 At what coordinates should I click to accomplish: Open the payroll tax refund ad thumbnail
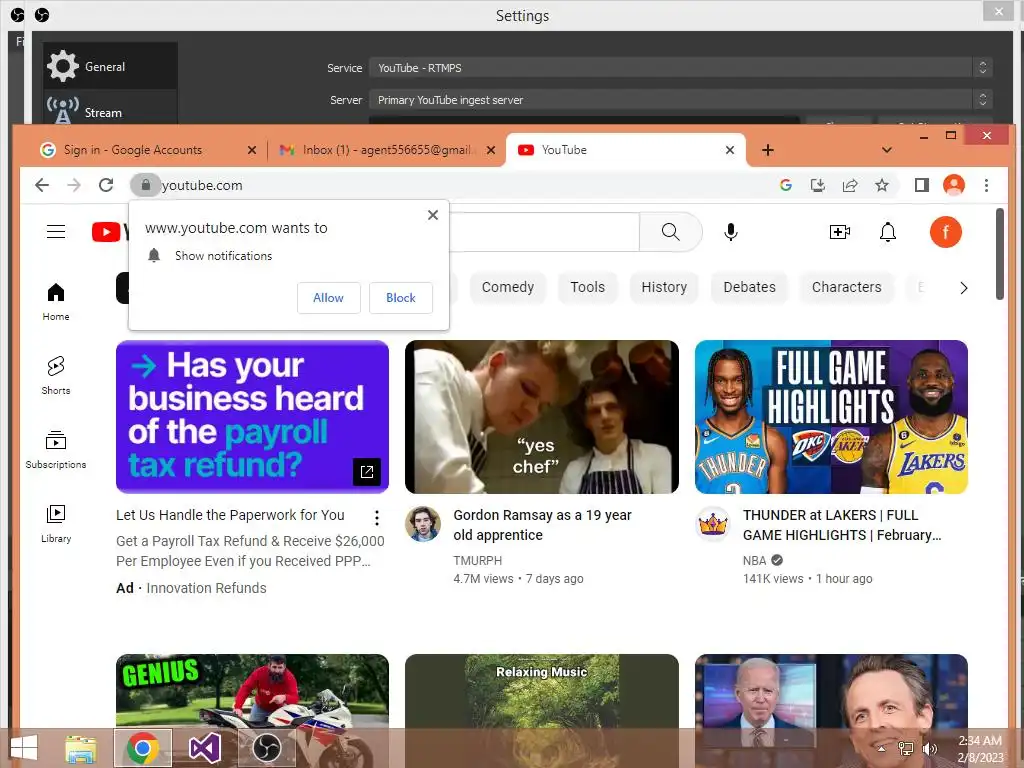pyautogui.click(x=252, y=417)
